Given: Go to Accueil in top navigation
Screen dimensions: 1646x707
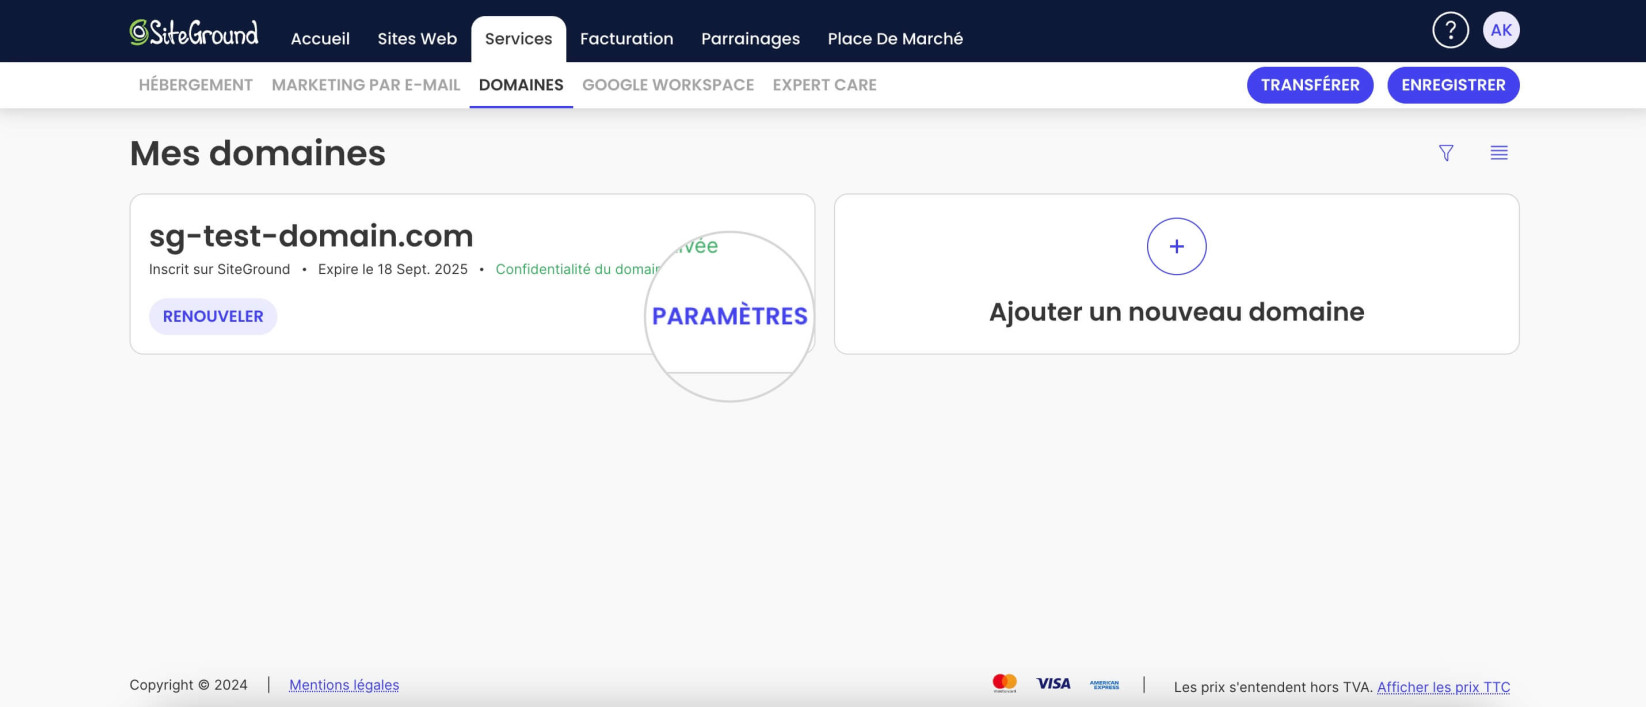Looking at the screenshot, I should tap(320, 39).
